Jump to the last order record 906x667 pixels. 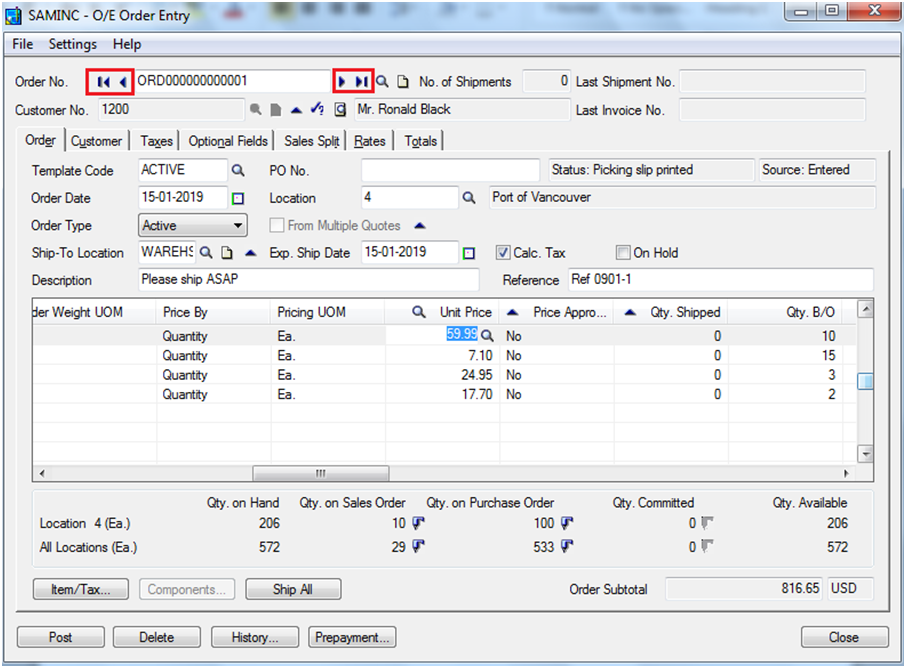point(362,82)
